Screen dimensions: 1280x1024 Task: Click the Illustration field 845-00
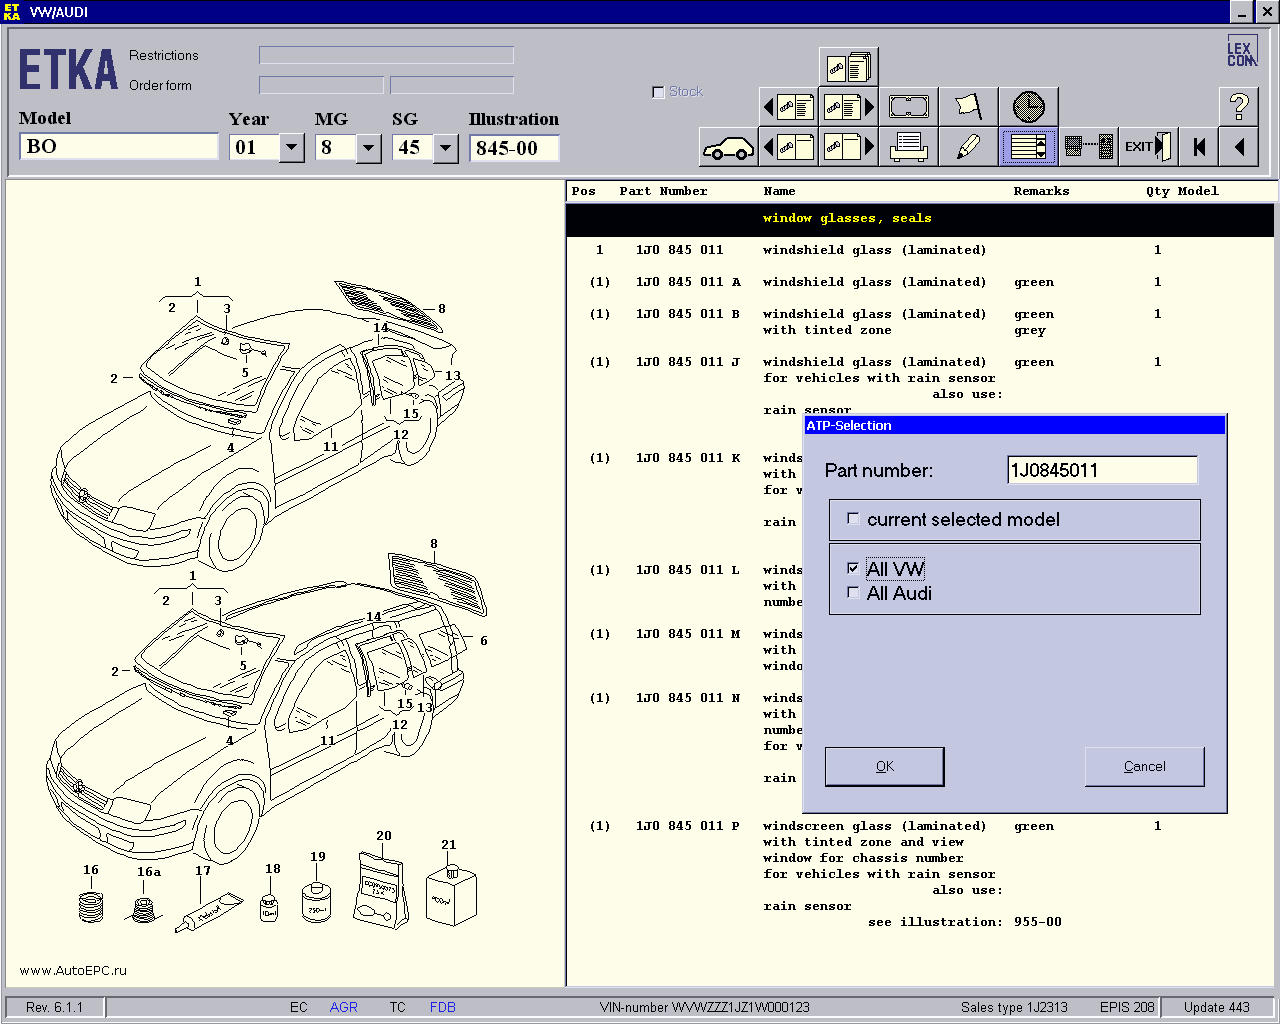click(514, 148)
